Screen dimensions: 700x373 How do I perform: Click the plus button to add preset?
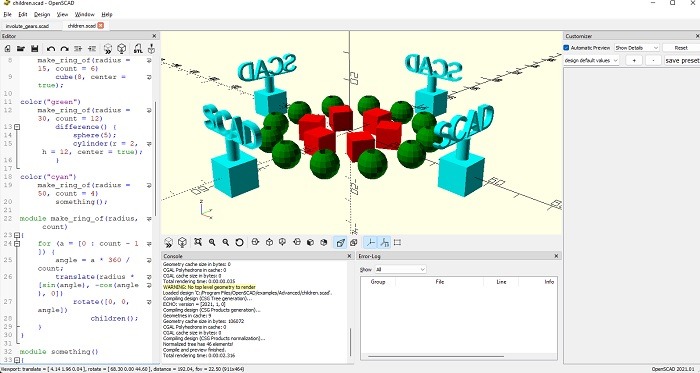click(x=633, y=60)
